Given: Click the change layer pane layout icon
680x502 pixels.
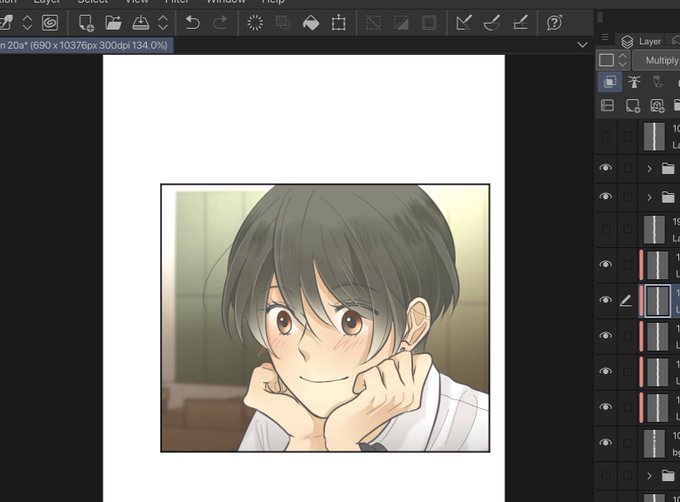Looking at the screenshot, I should tap(607, 105).
